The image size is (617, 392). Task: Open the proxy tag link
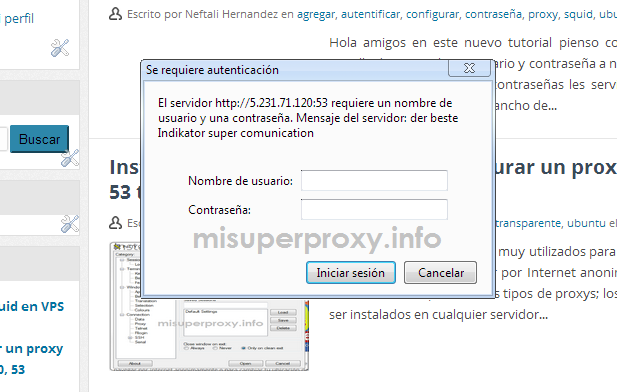543,15
